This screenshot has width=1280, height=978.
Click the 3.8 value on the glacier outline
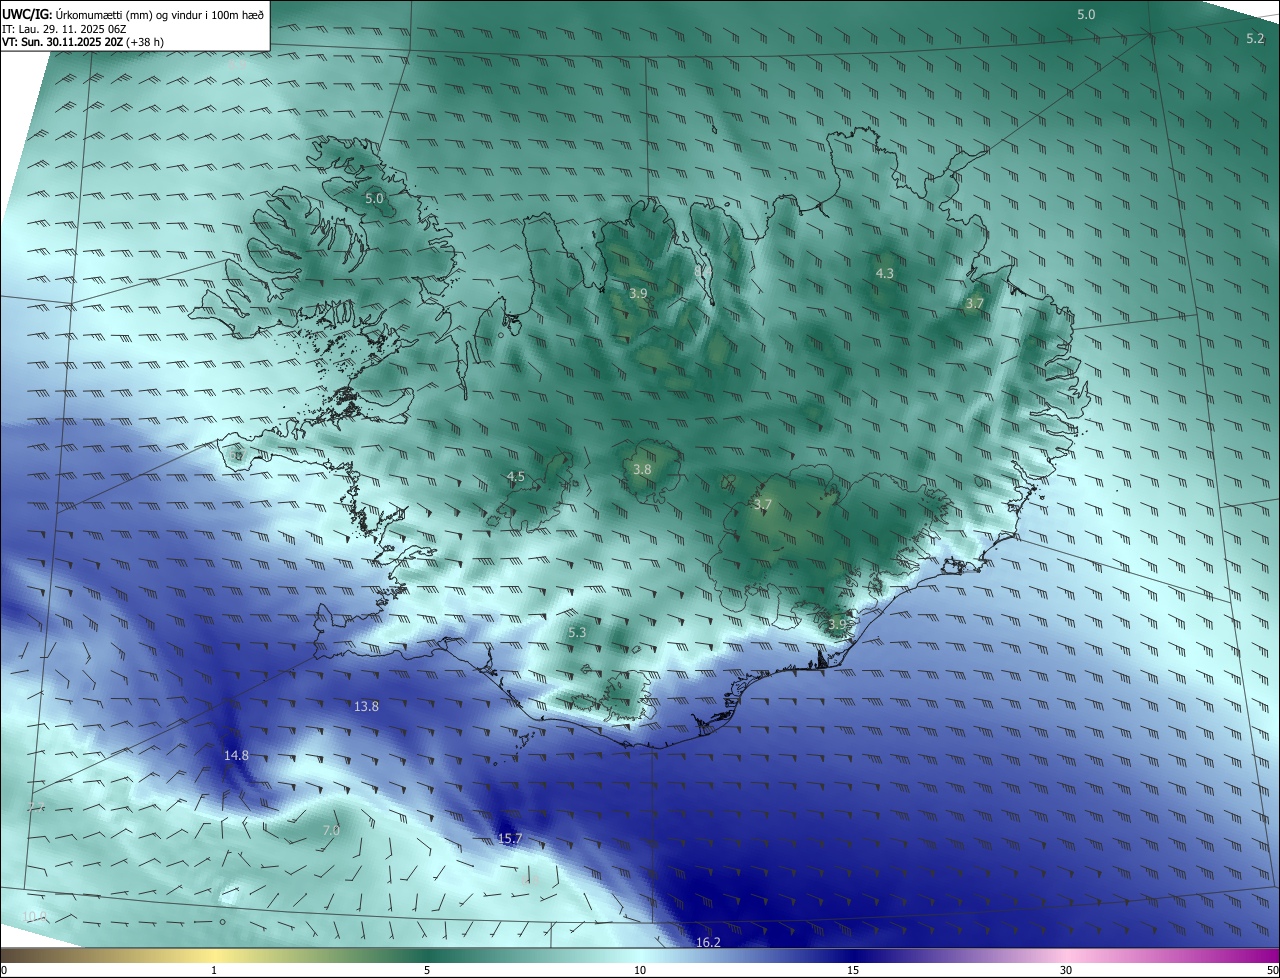point(643,469)
